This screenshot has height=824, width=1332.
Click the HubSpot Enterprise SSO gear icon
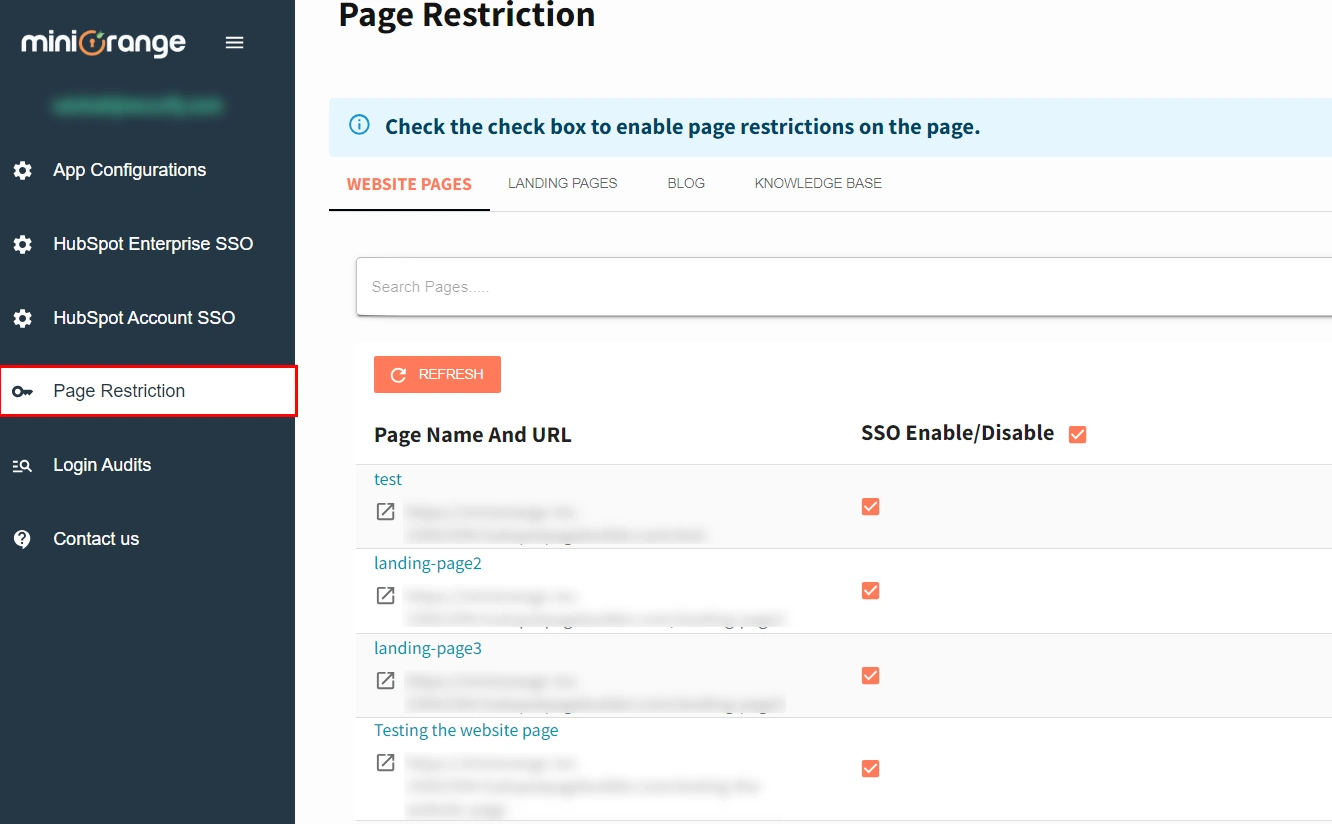22,244
